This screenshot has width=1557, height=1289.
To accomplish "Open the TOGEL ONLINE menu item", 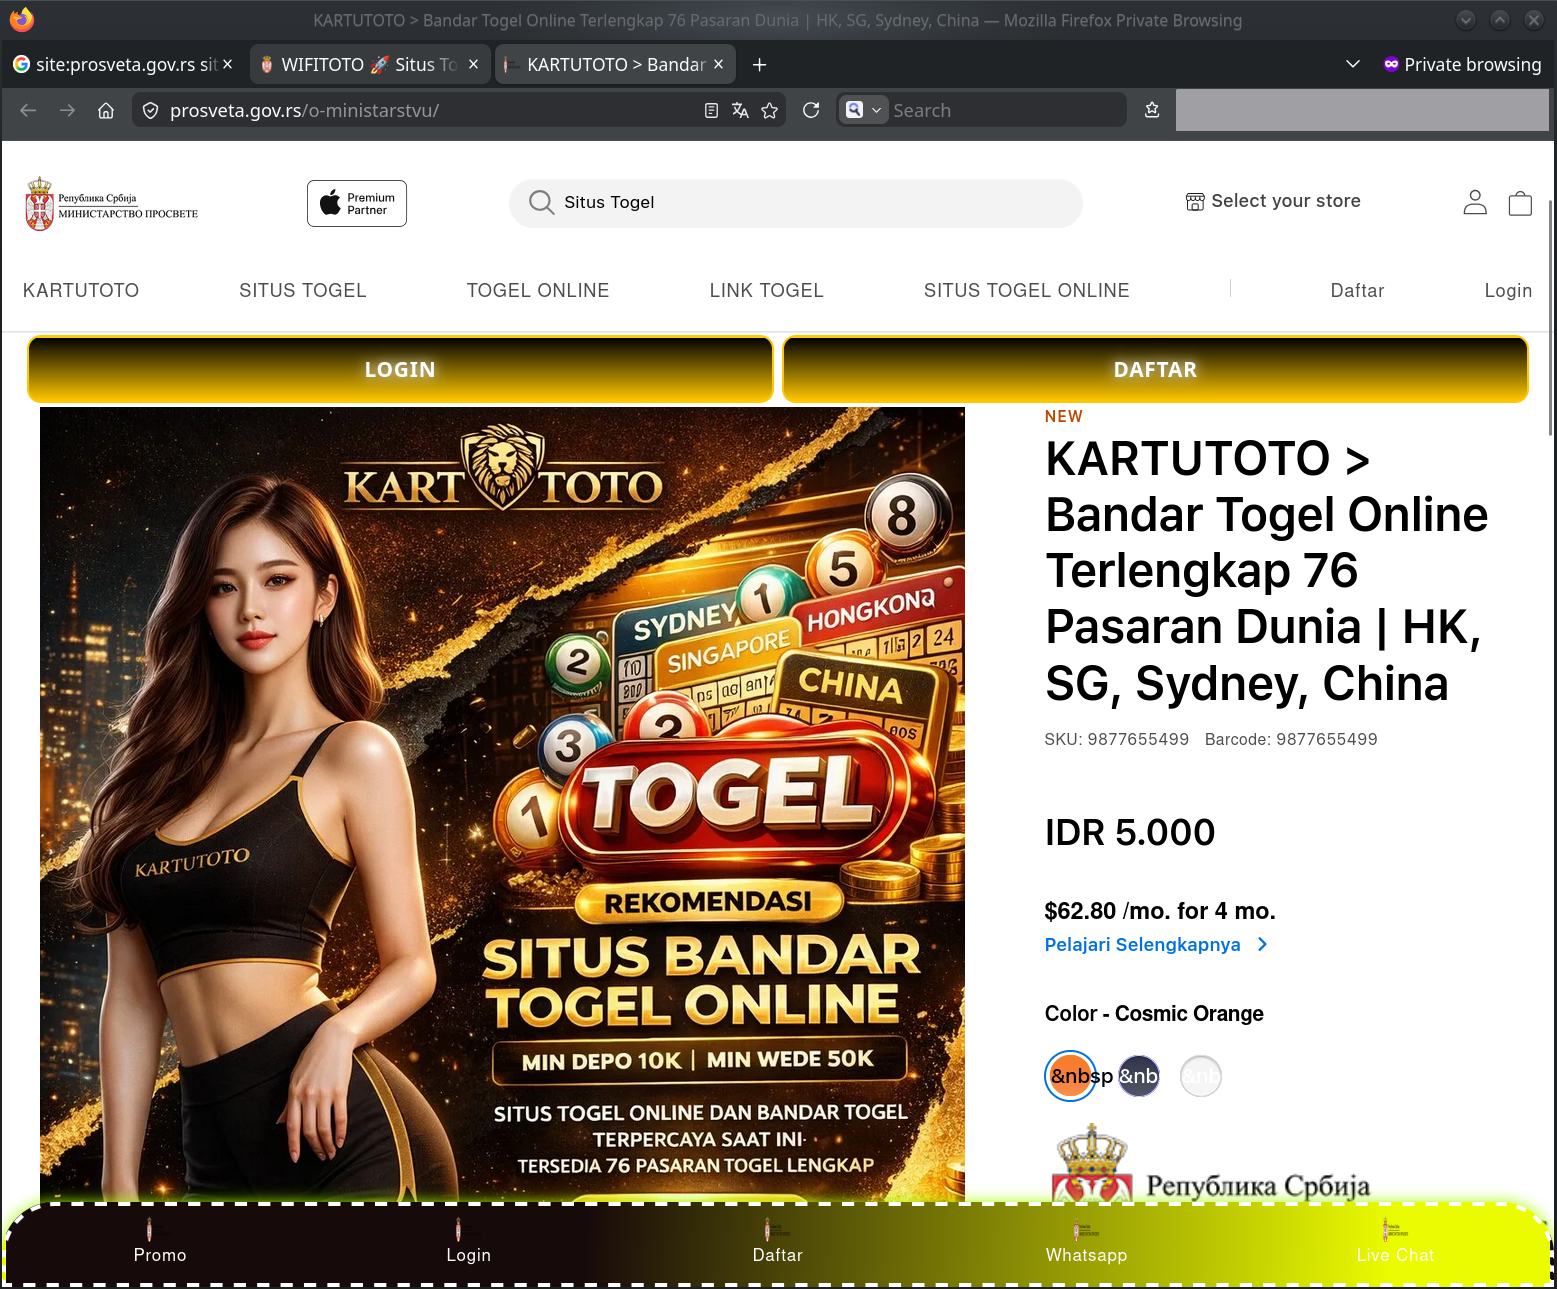I will tap(538, 290).
